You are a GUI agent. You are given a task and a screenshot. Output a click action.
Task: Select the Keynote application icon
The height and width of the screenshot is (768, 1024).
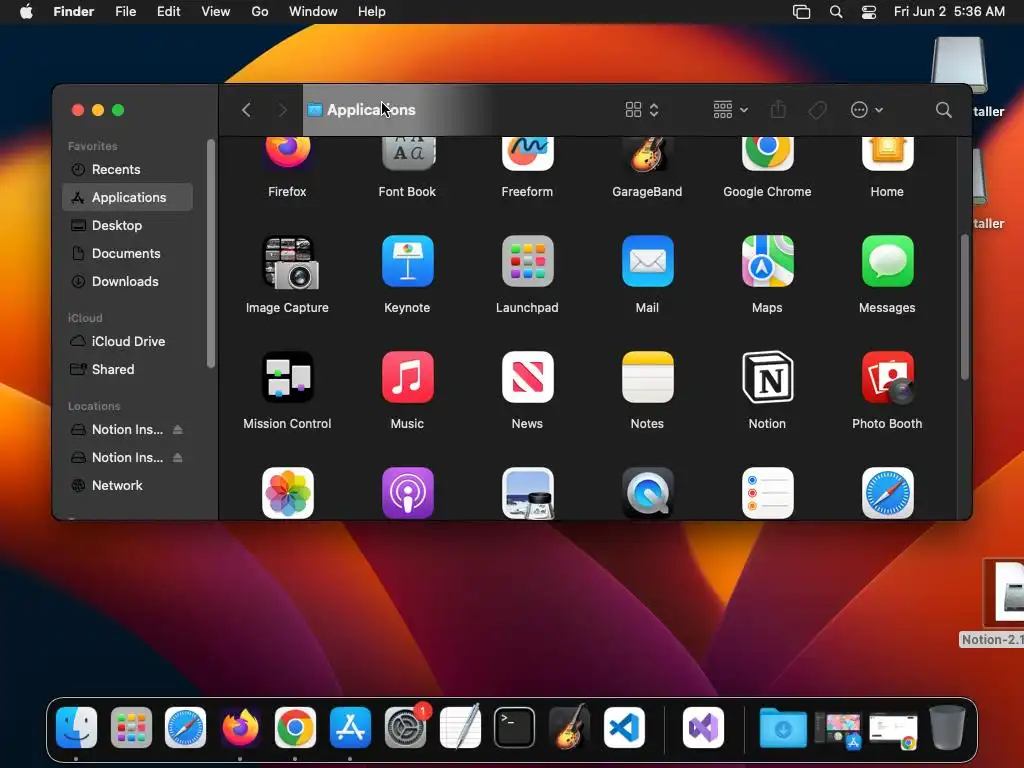click(x=408, y=261)
